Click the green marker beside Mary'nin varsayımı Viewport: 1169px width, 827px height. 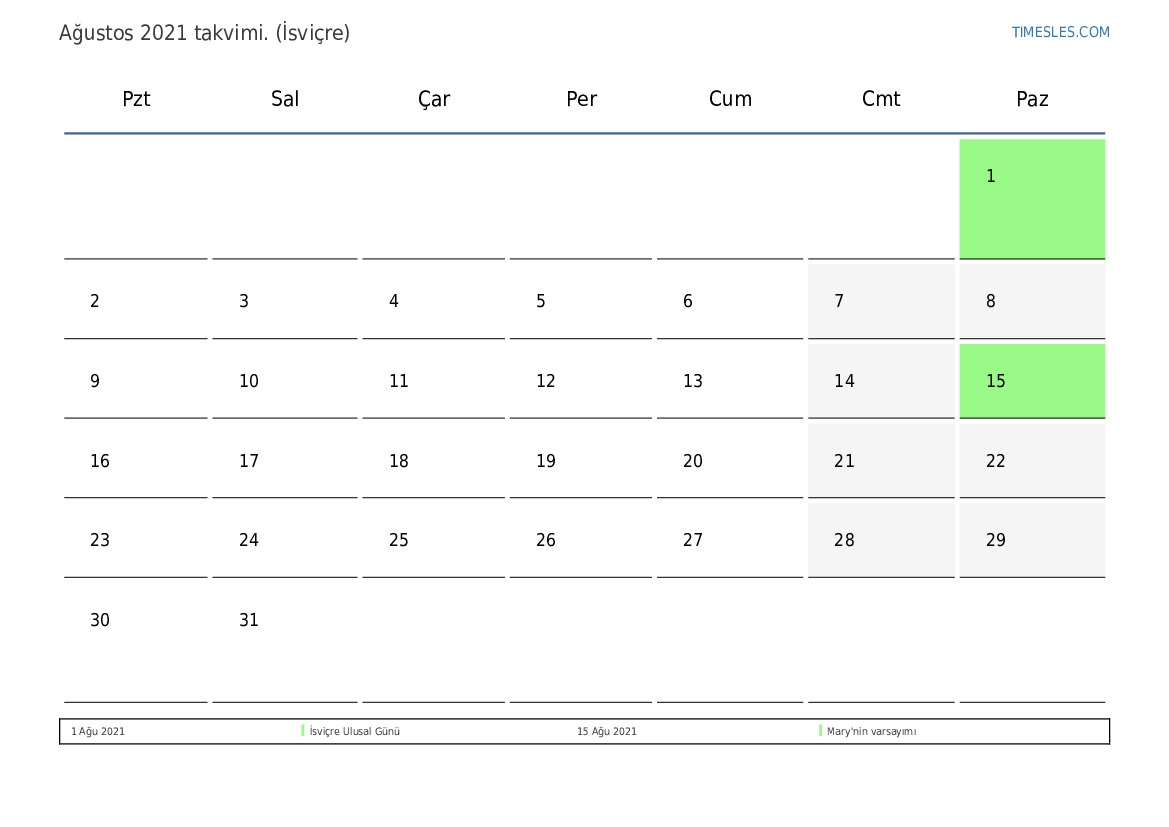tap(820, 731)
